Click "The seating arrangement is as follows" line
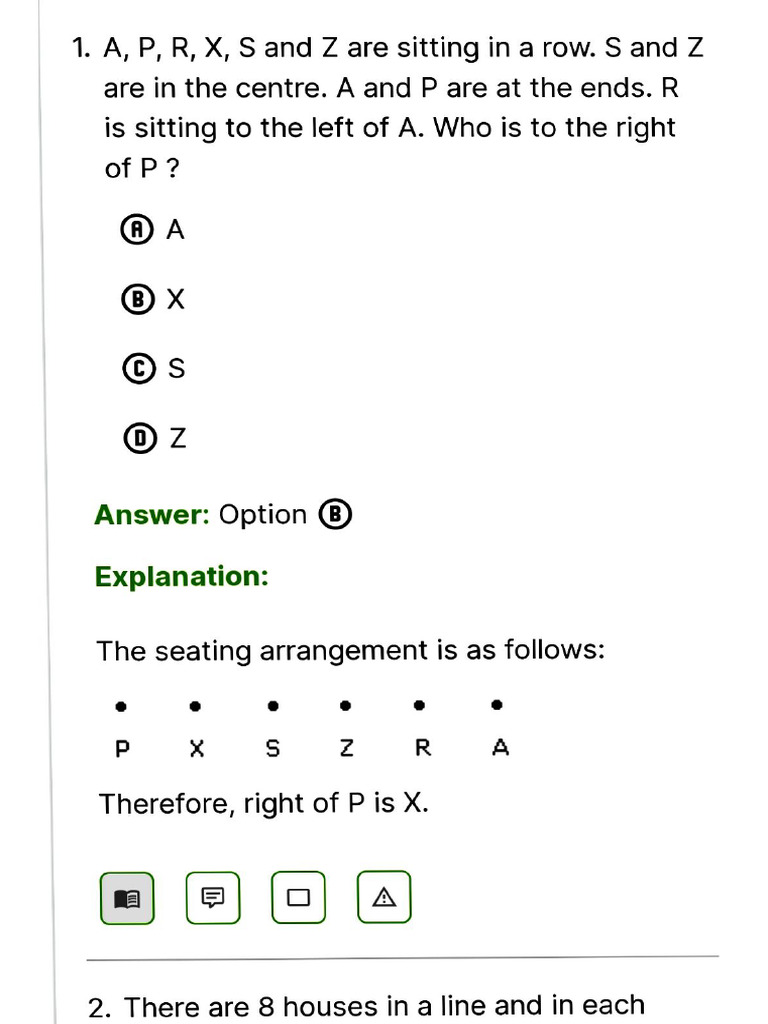 (x=350, y=651)
